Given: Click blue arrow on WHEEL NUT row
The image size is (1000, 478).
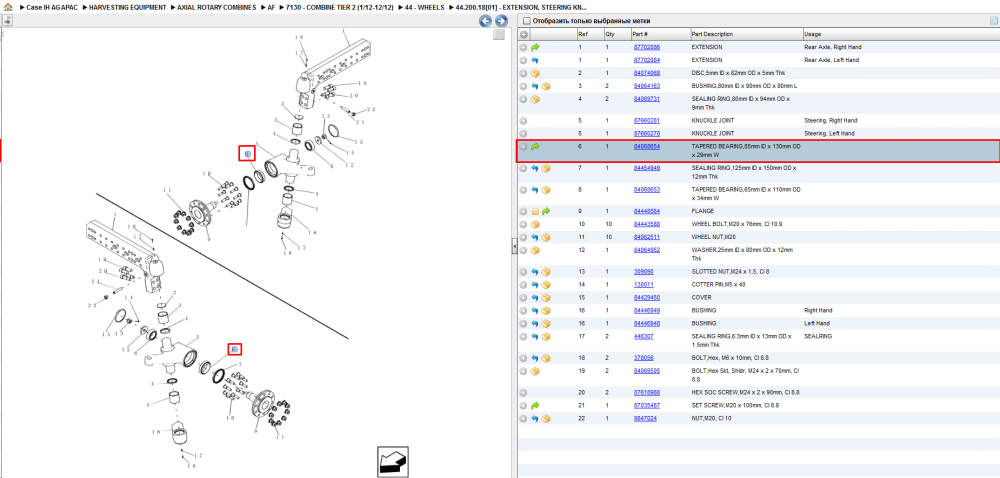Looking at the screenshot, I should pyautogui.click(x=535, y=237).
